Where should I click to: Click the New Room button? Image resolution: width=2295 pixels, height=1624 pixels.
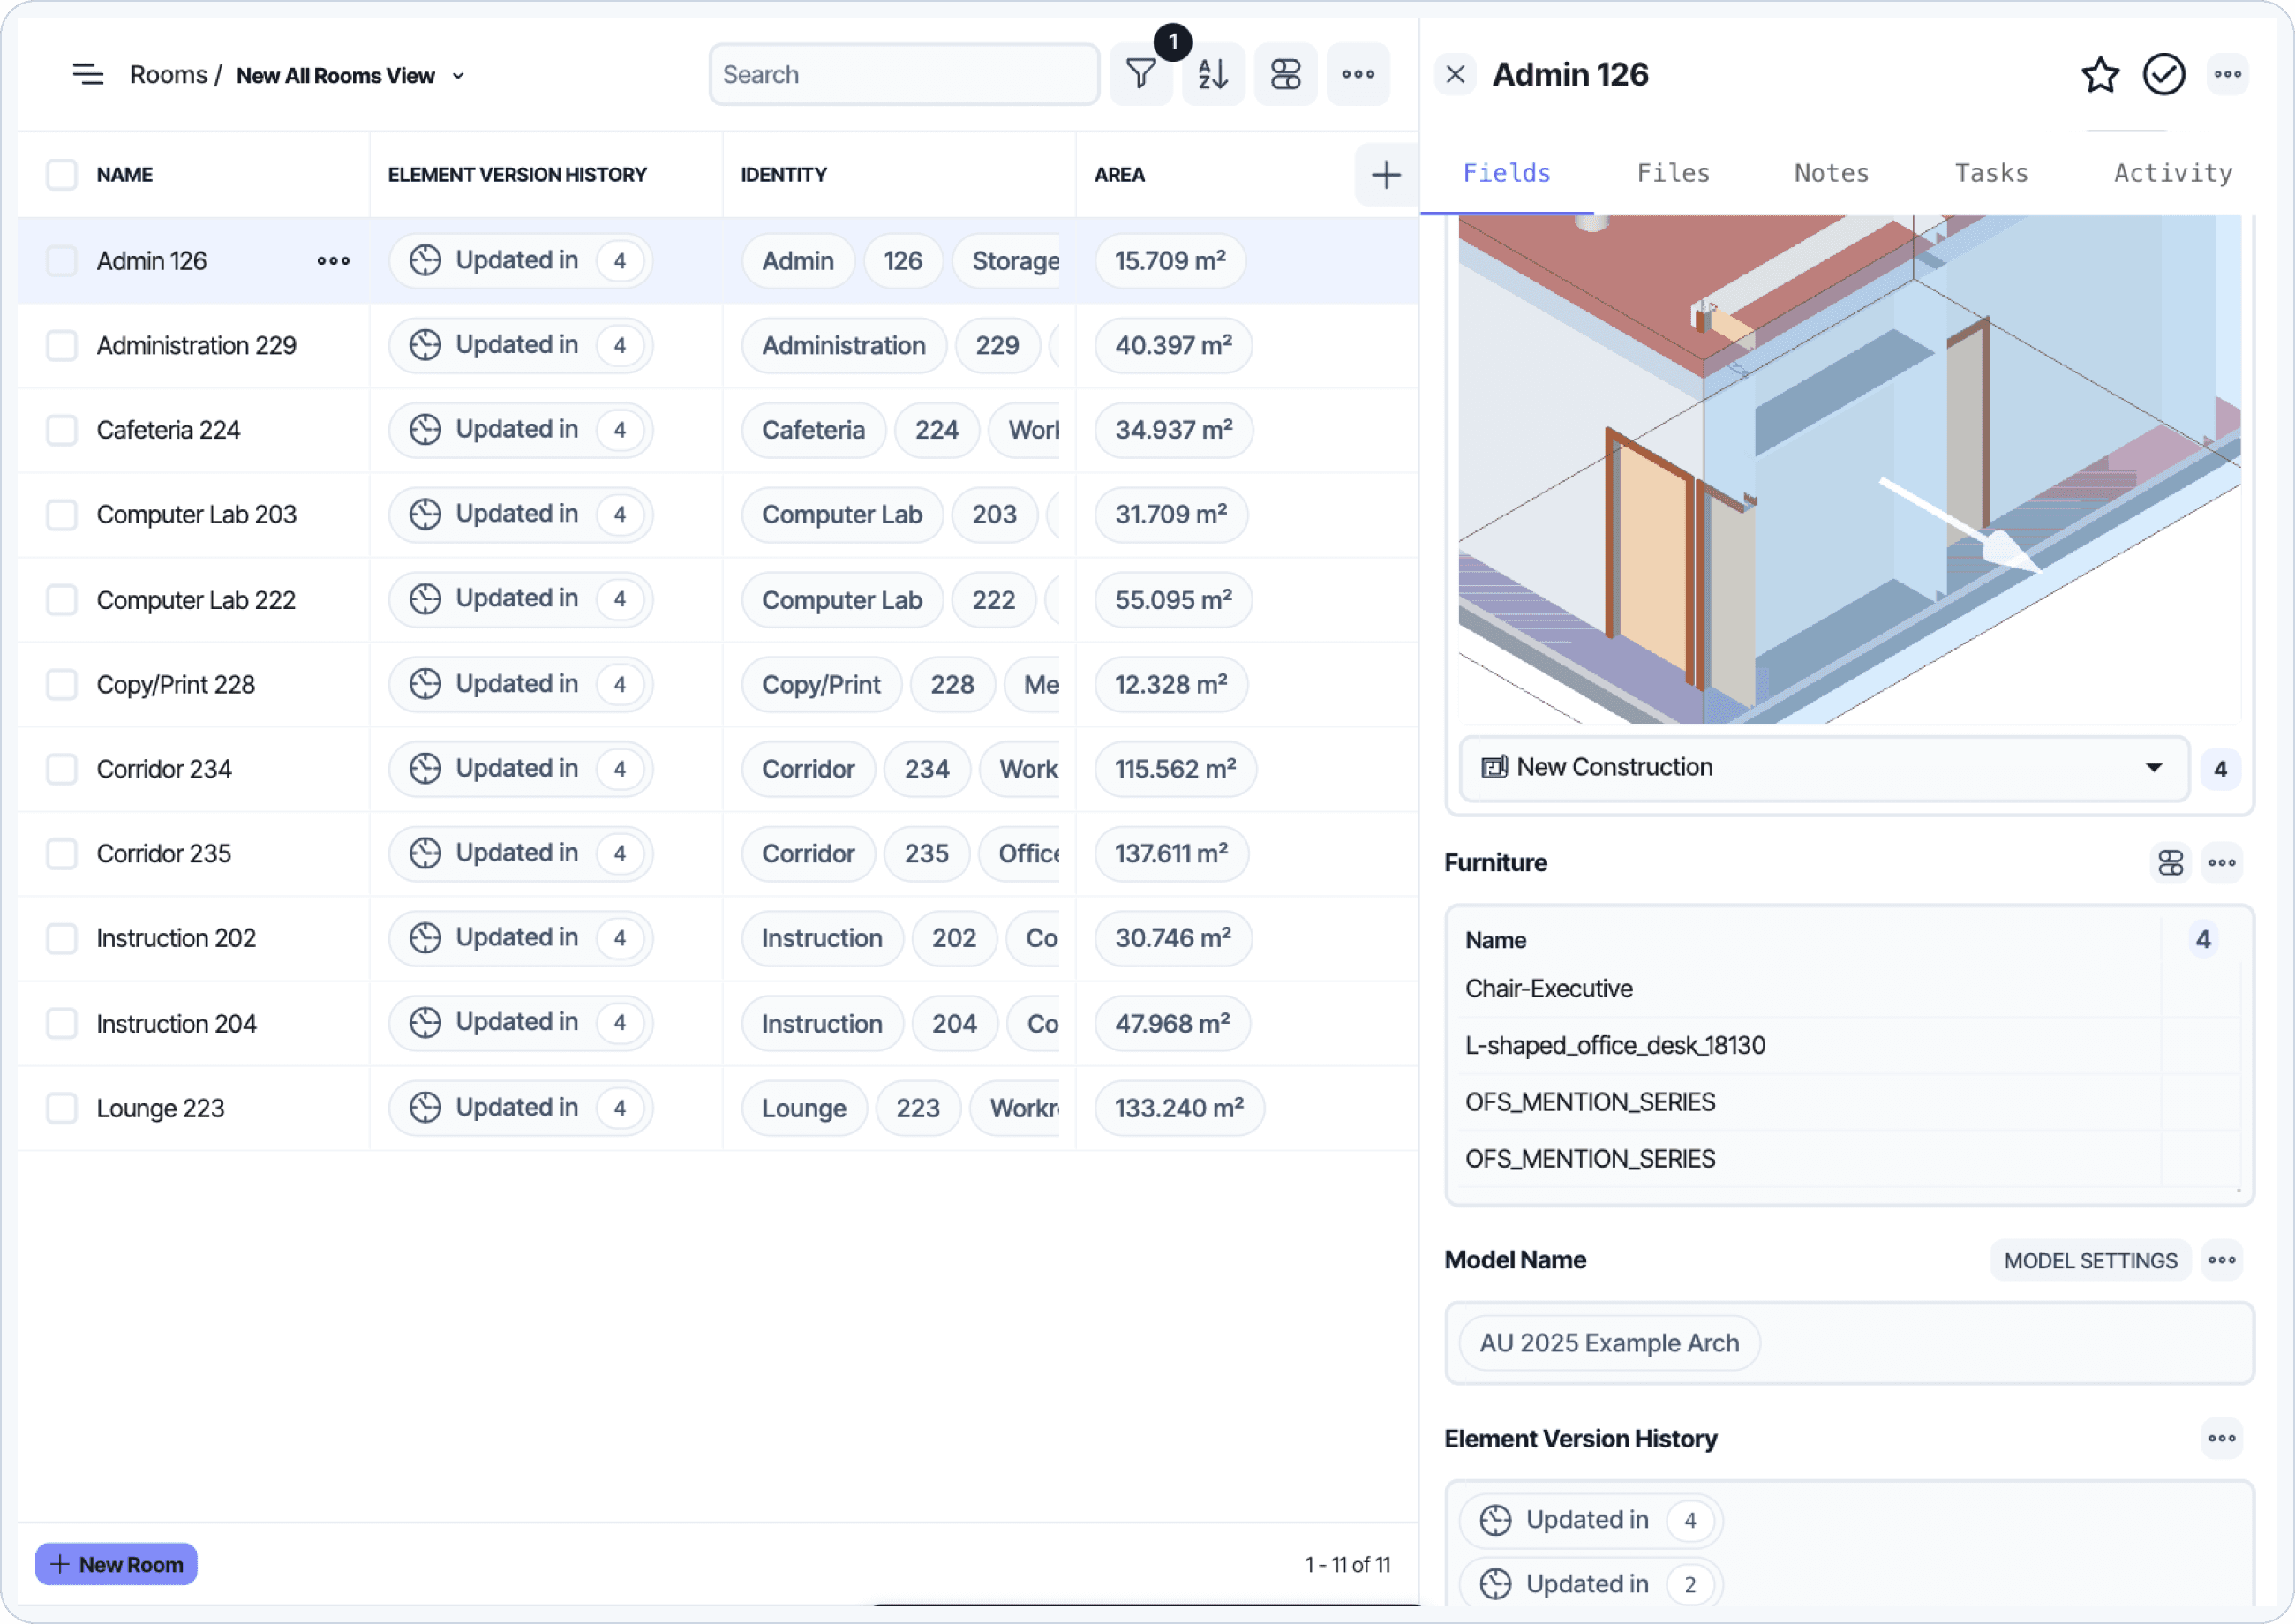115,1563
